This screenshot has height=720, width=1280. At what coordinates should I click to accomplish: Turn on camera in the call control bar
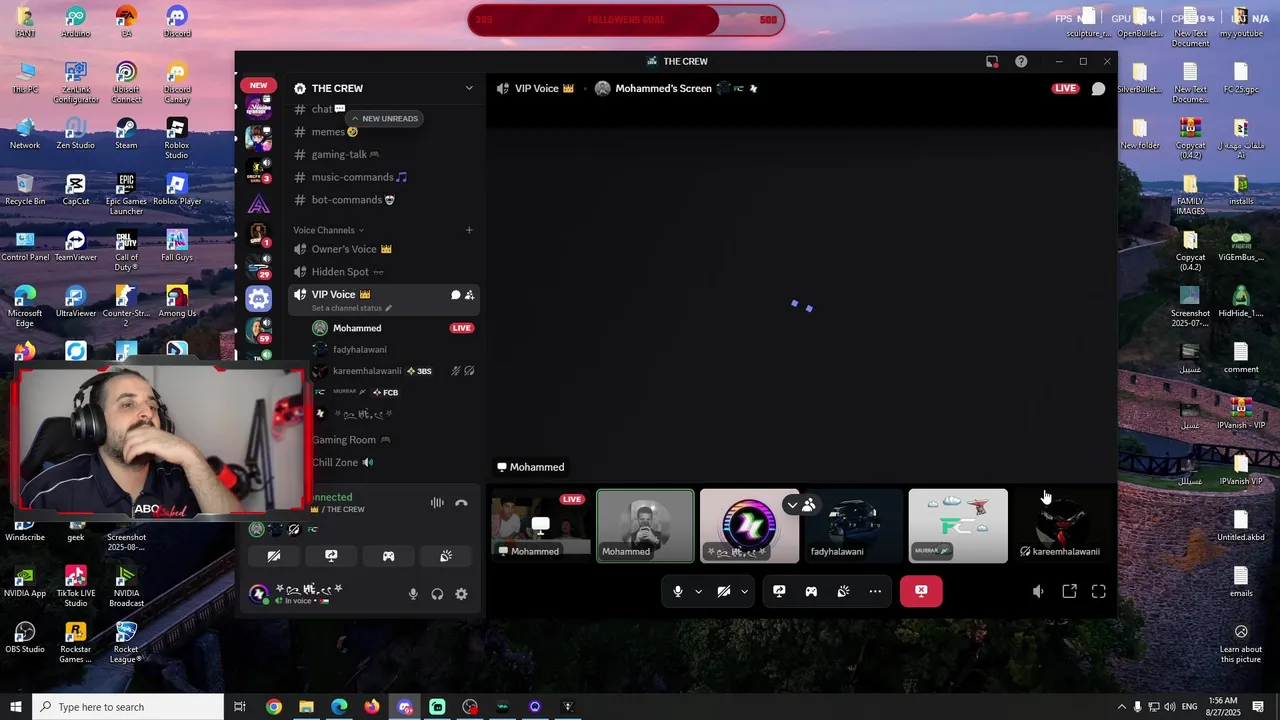point(724,591)
